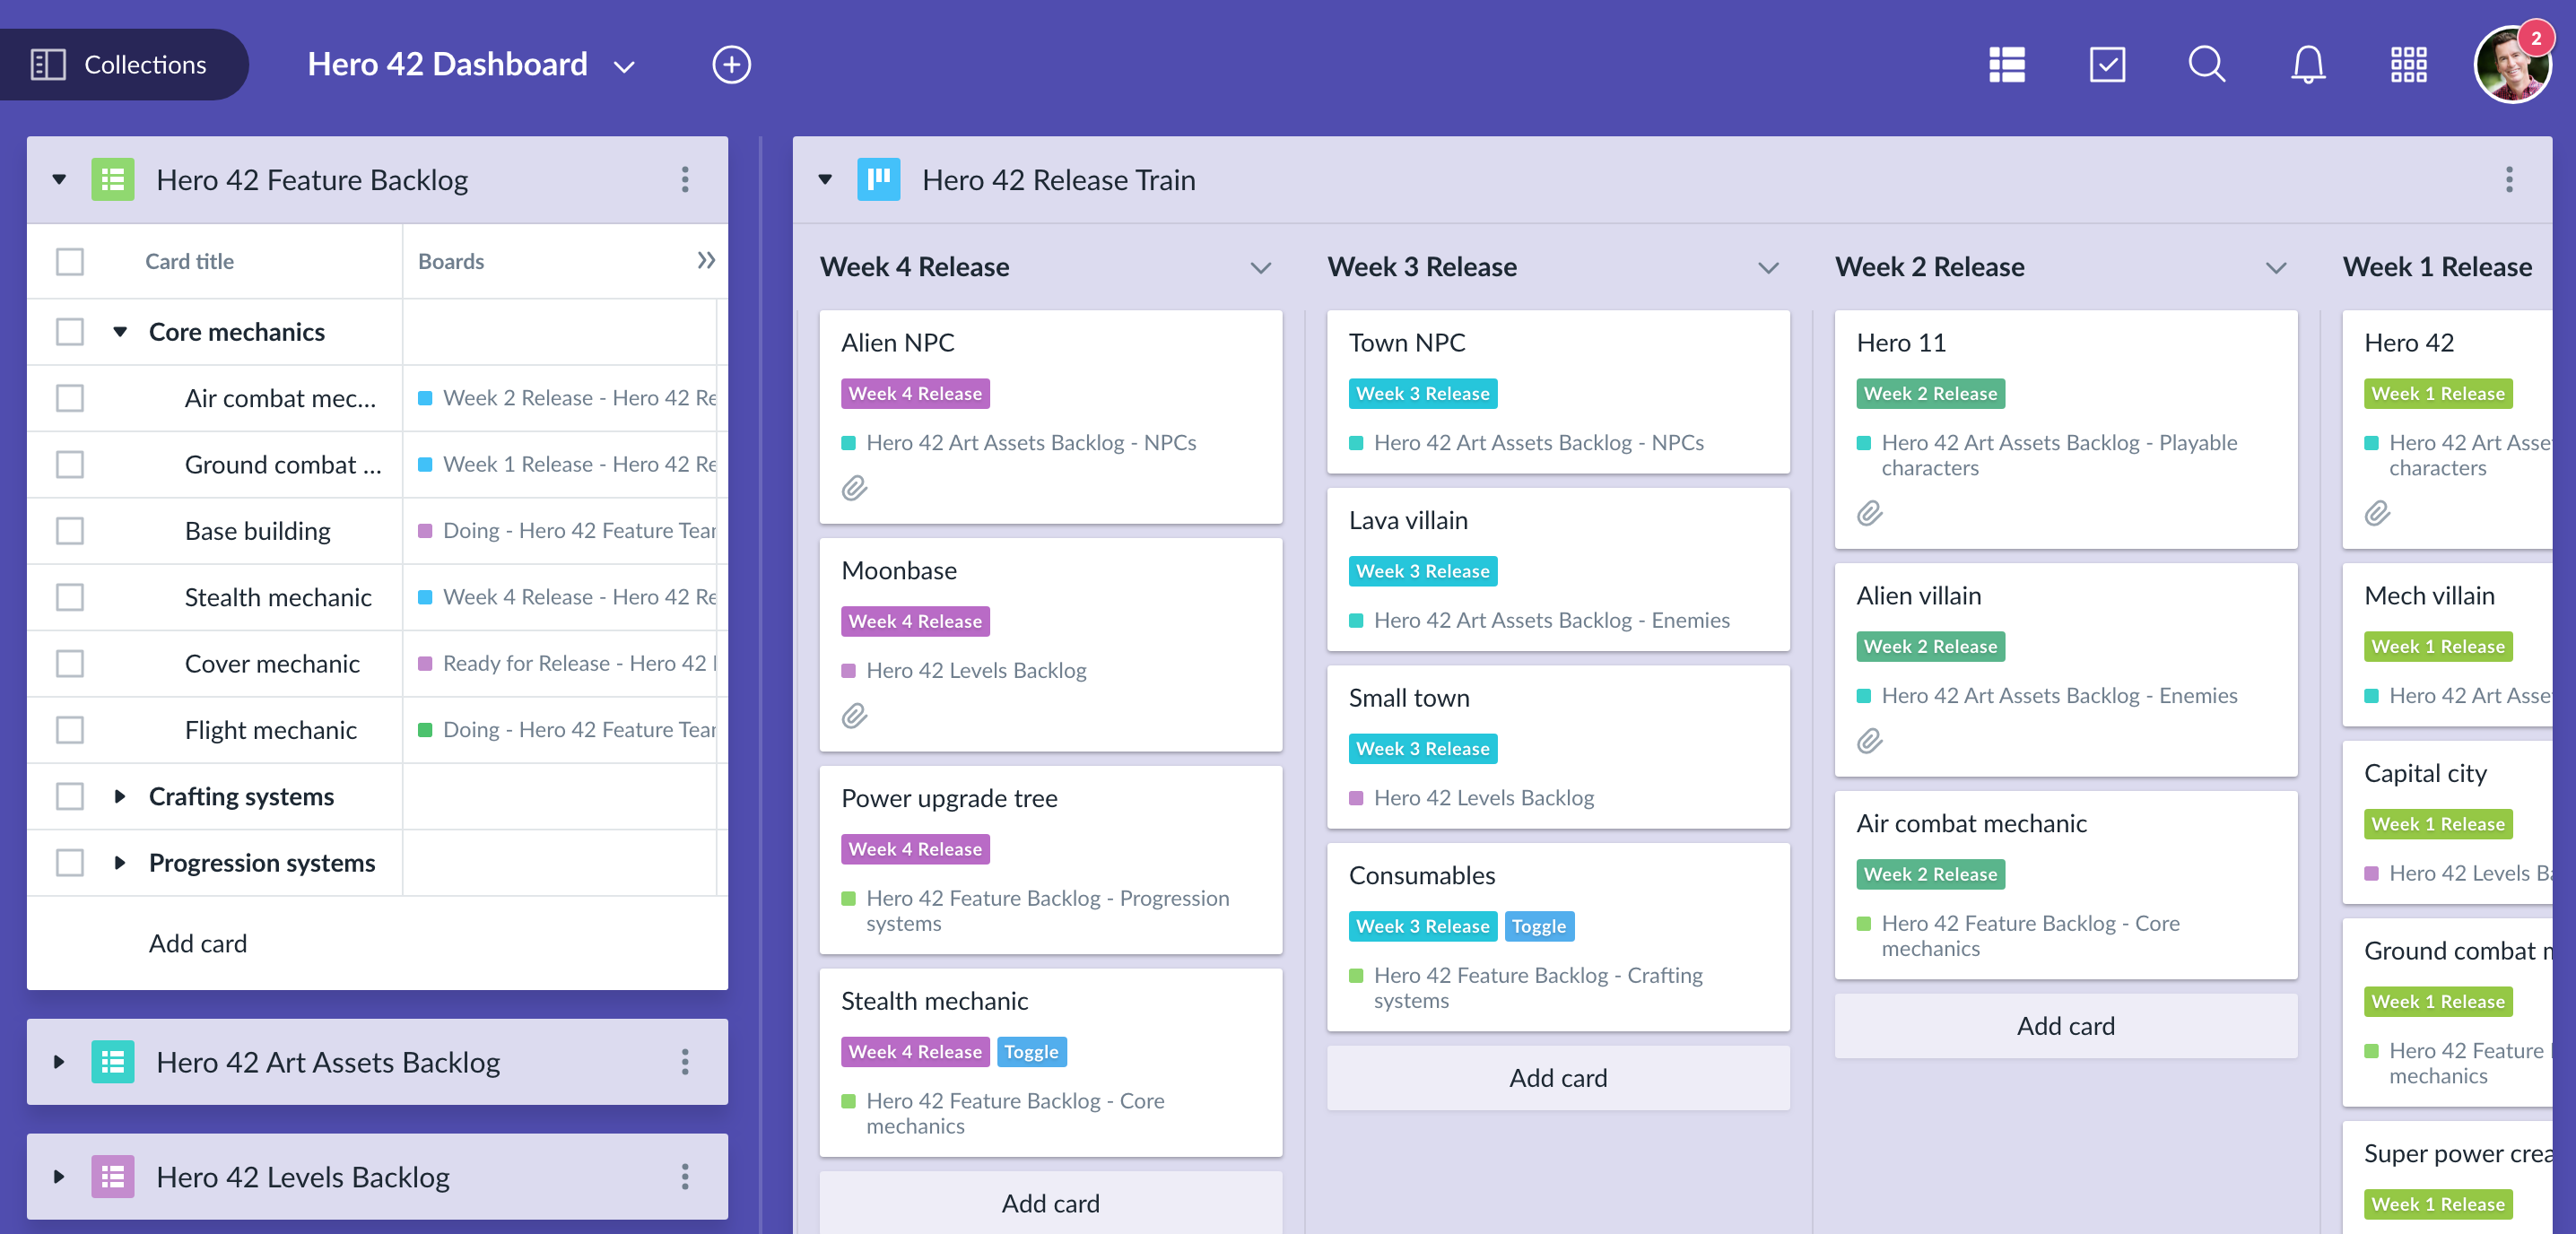Open Hero 42 Release Train options menu
Screen dimensions: 2576x1234
point(2508,180)
